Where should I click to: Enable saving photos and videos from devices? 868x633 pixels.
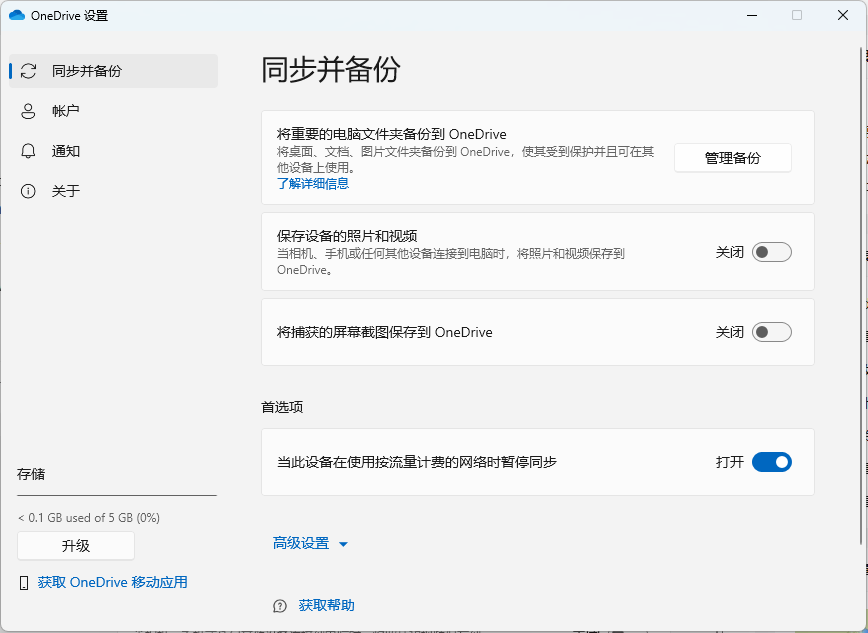[x=770, y=252]
